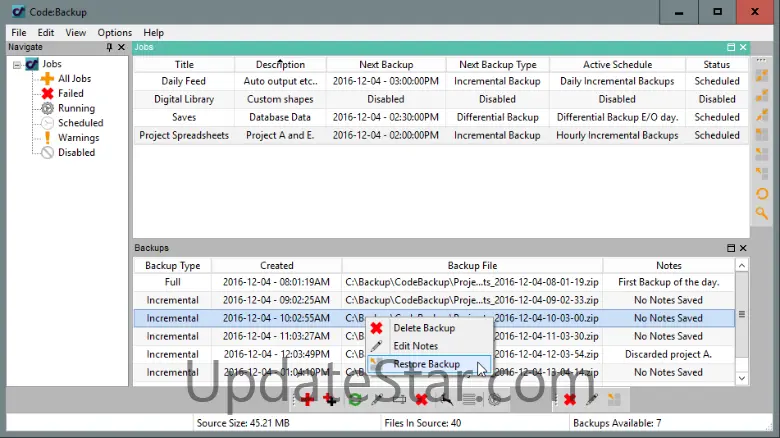This screenshot has width=780, height=438.
Task: Sort backups by the Created column header
Action: (277, 266)
